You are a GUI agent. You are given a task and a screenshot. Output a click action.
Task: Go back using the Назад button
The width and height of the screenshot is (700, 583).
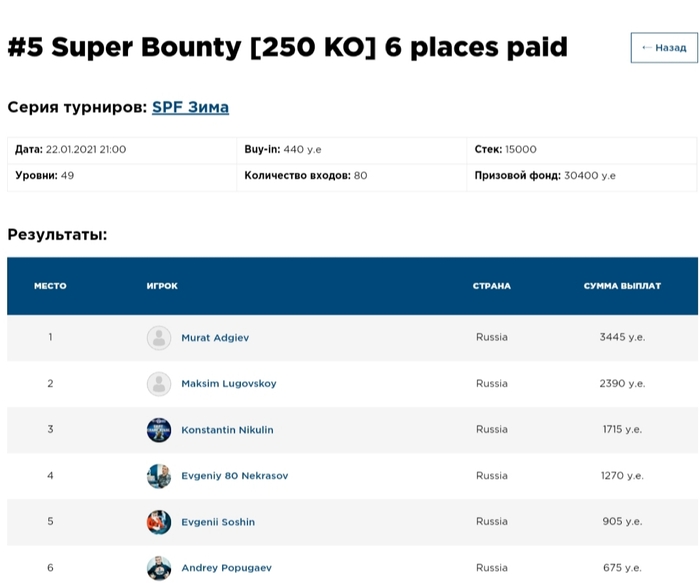[664, 48]
